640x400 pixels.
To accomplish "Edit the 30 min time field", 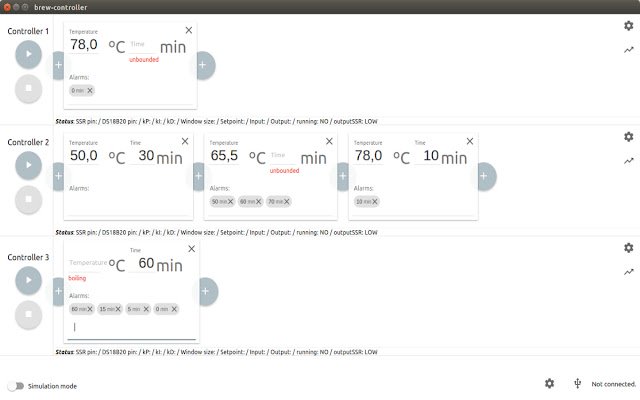I will click(142, 156).
